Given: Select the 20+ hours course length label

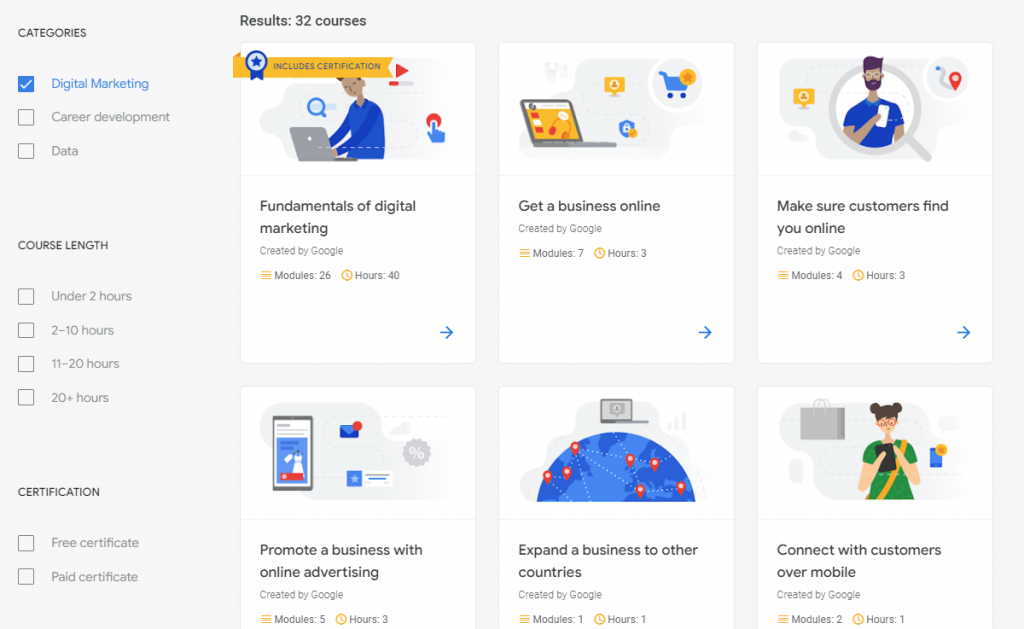Looking at the screenshot, I should 80,398.
